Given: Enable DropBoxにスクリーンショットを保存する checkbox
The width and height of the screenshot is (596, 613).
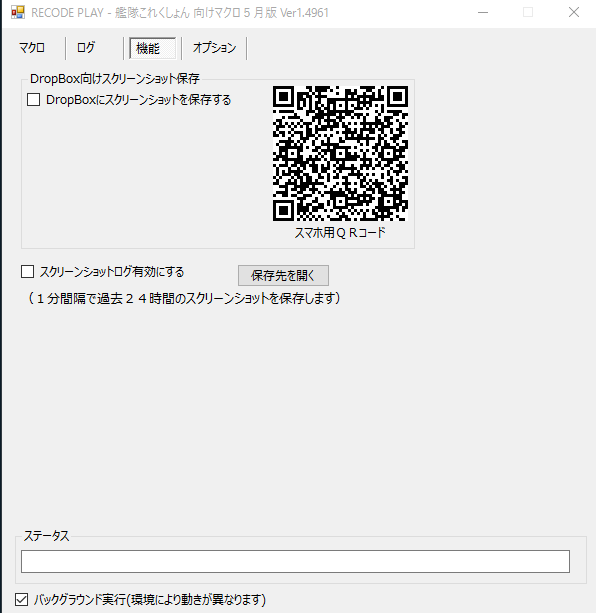Looking at the screenshot, I should click(34, 100).
